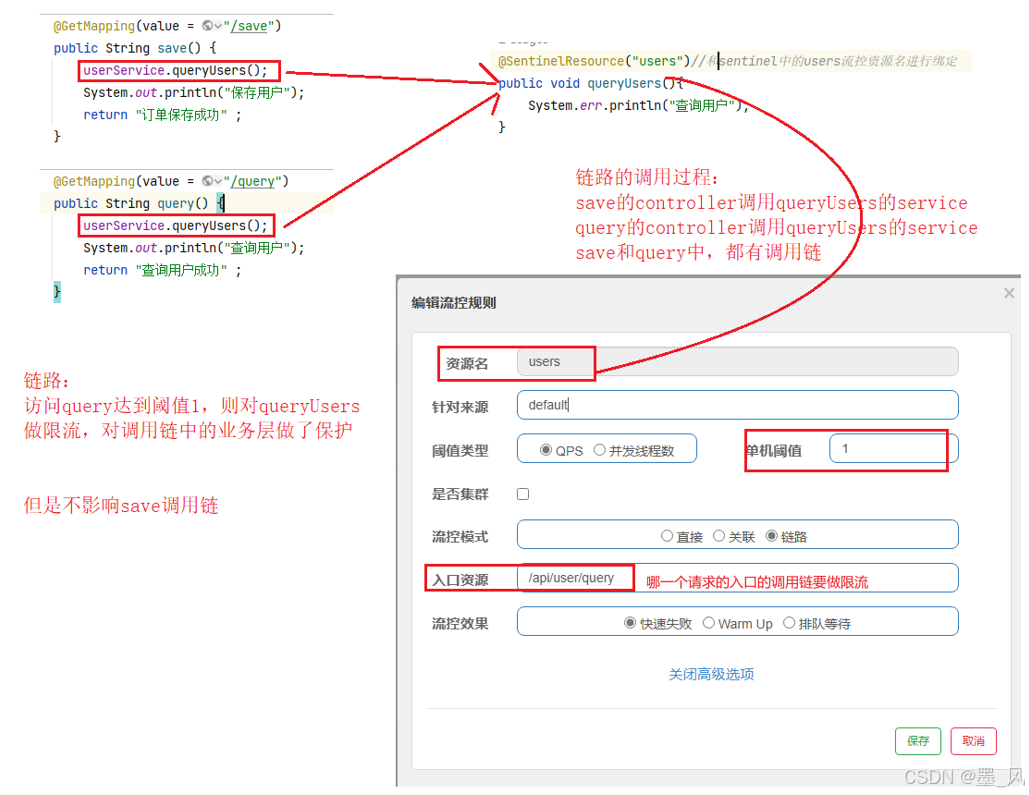Click the /save mapping link
The image size is (1029, 795).
coord(249,26)
